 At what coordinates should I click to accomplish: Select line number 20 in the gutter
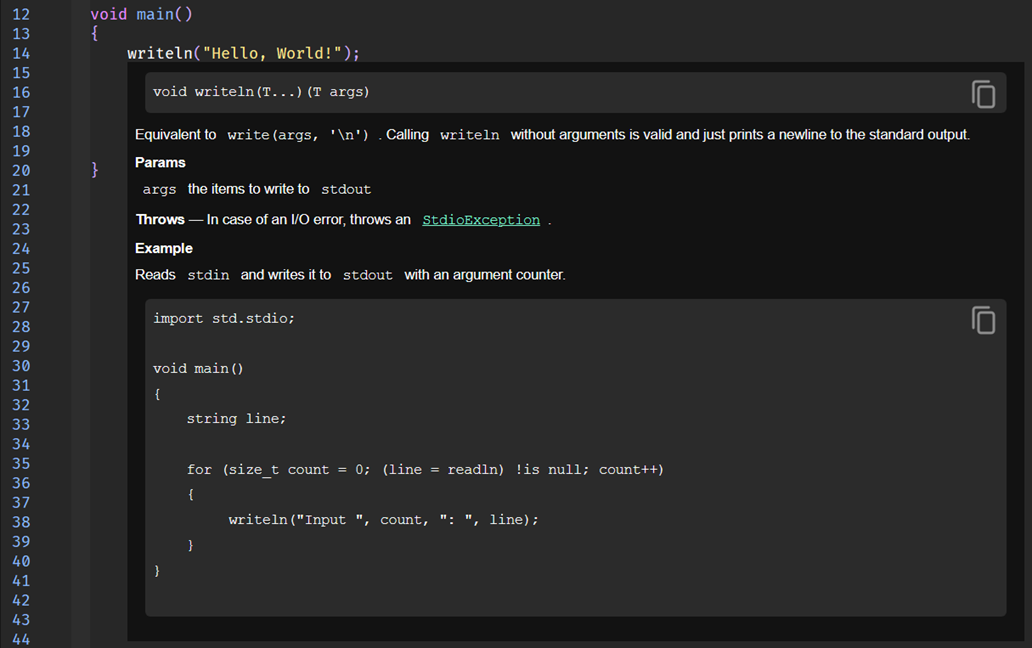[x=21, y=171]
